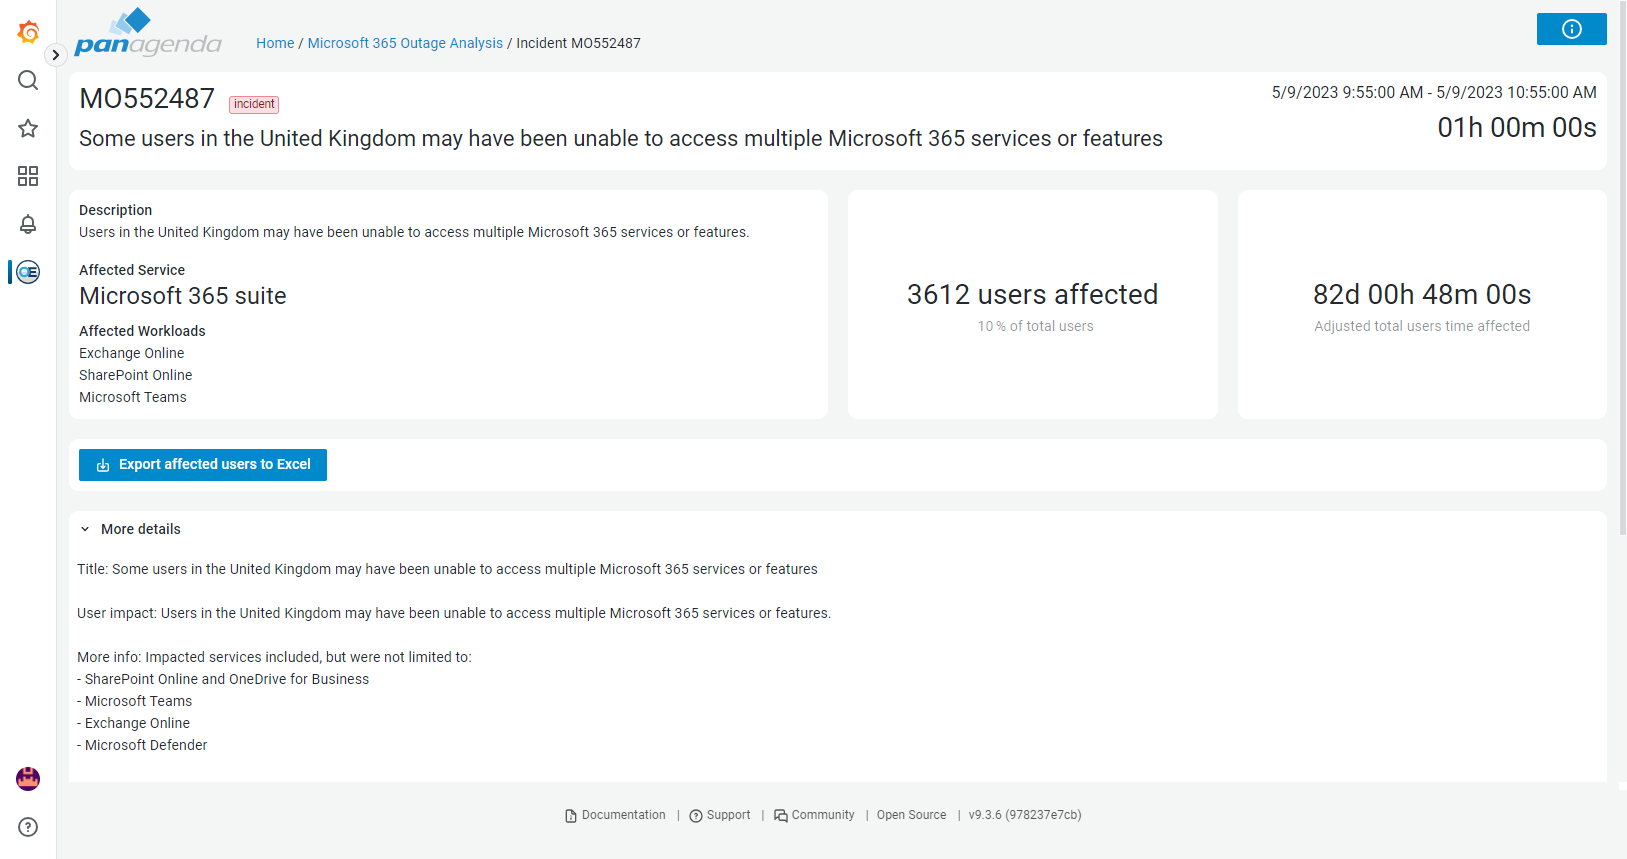
Task: Open Starred dashboards star icon
Action: tap(28, 128)
